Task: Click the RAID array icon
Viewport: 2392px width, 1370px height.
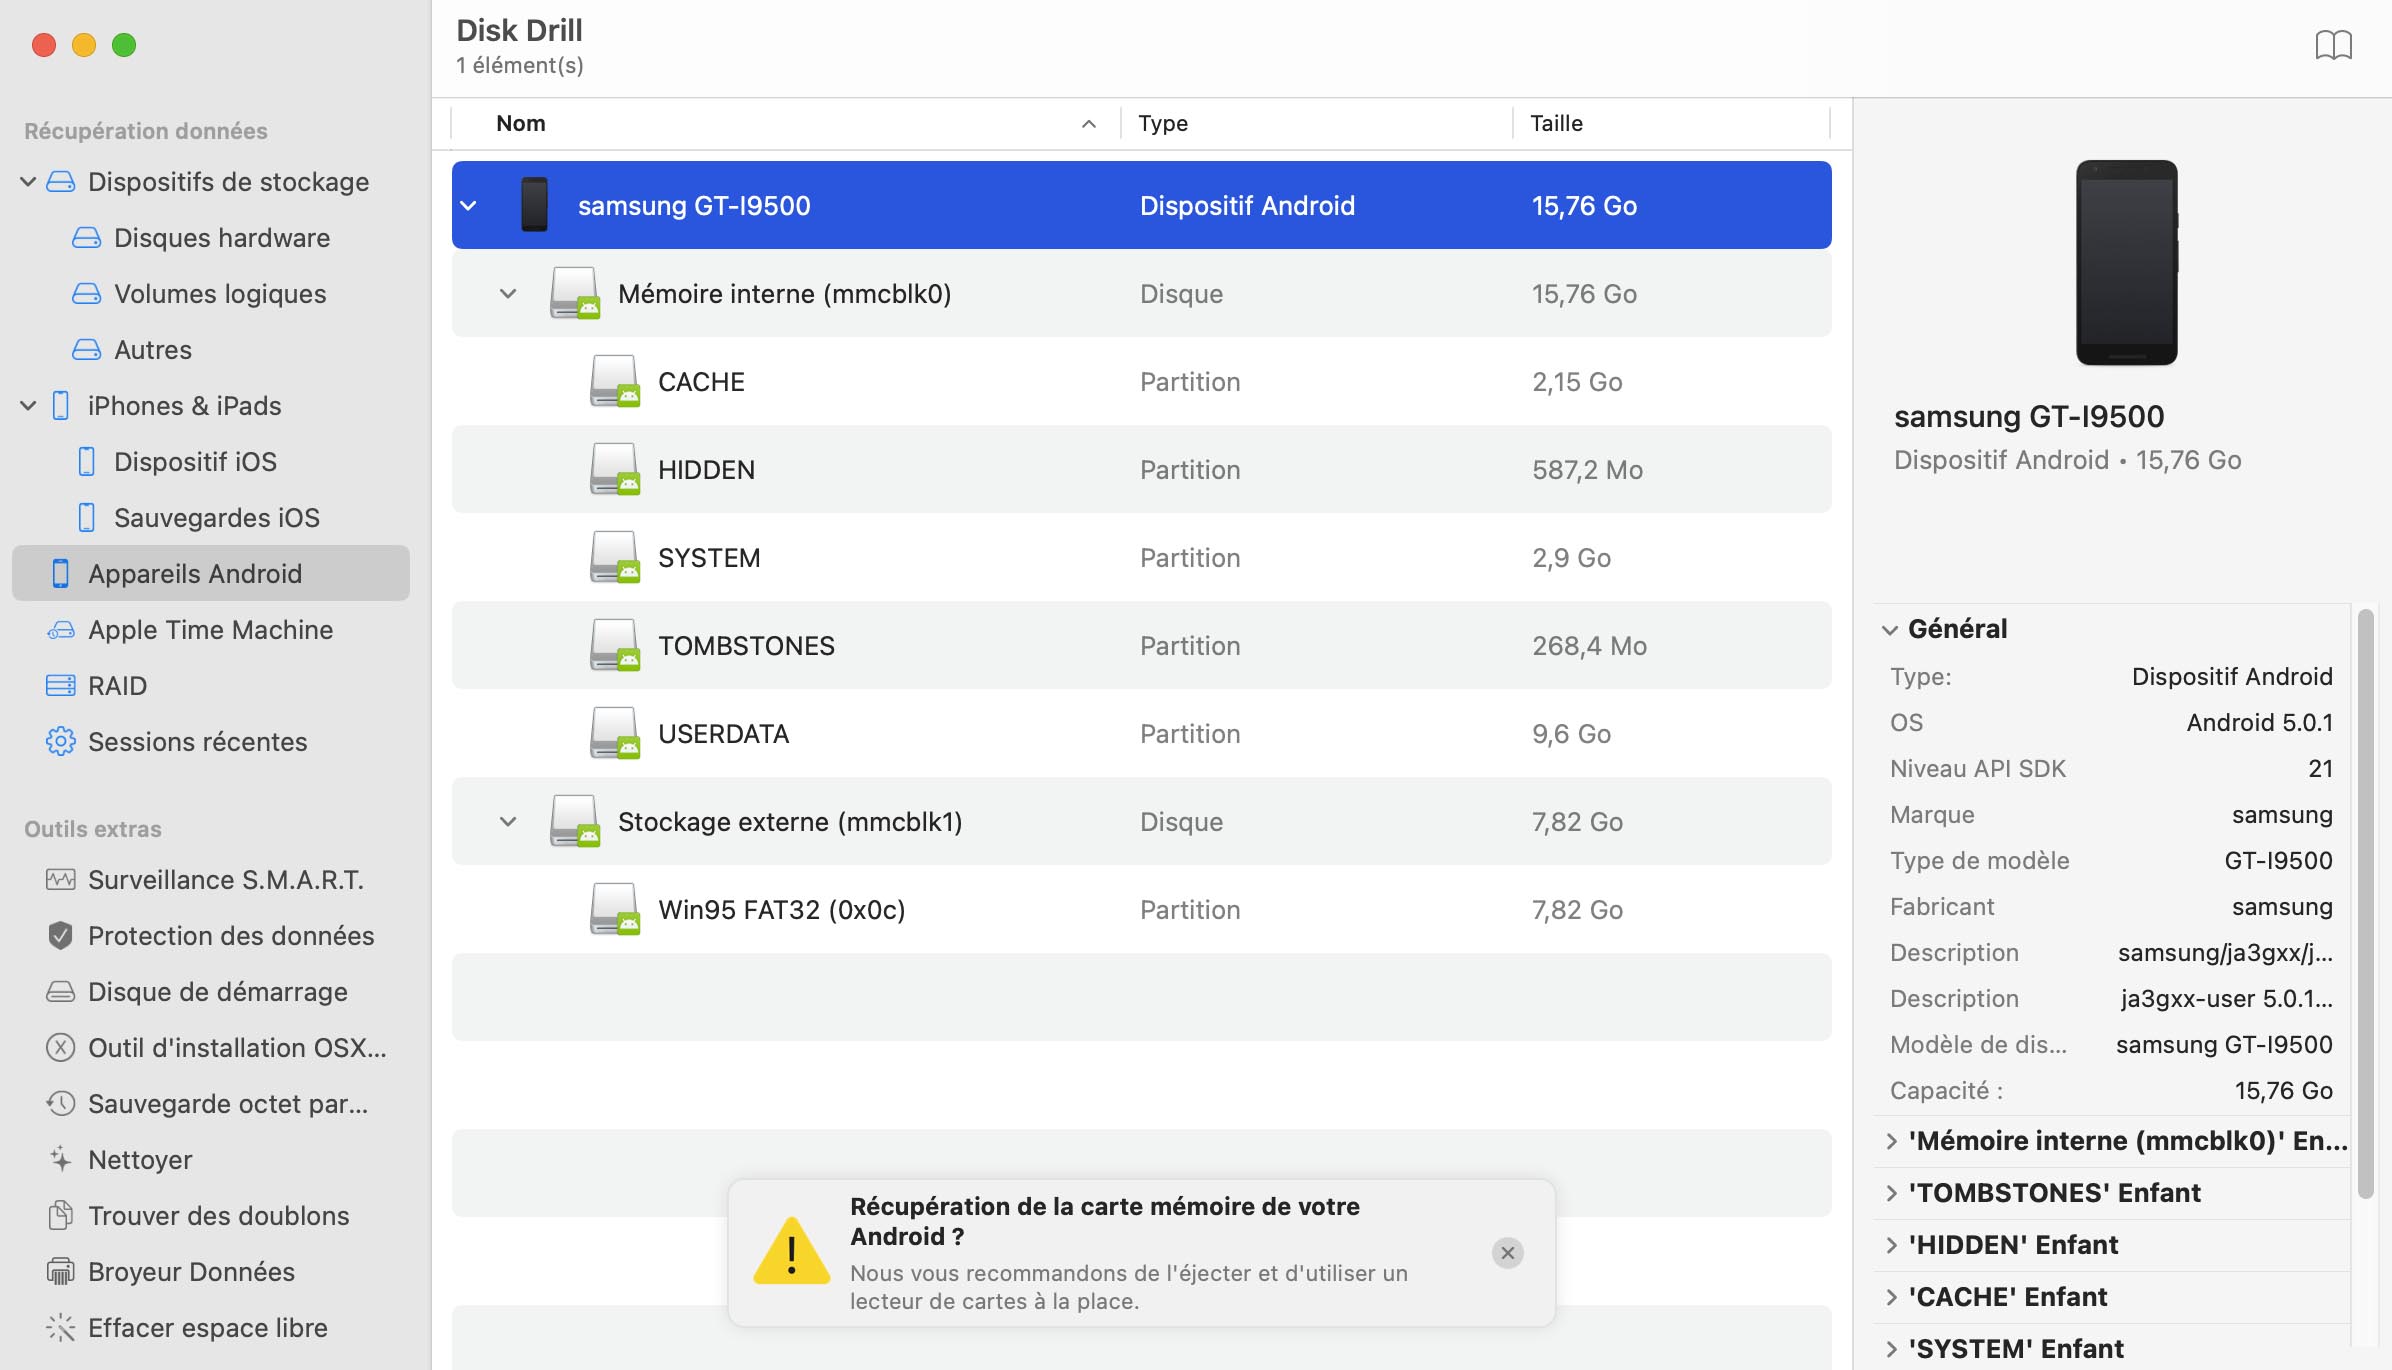Action: [61, 686]
